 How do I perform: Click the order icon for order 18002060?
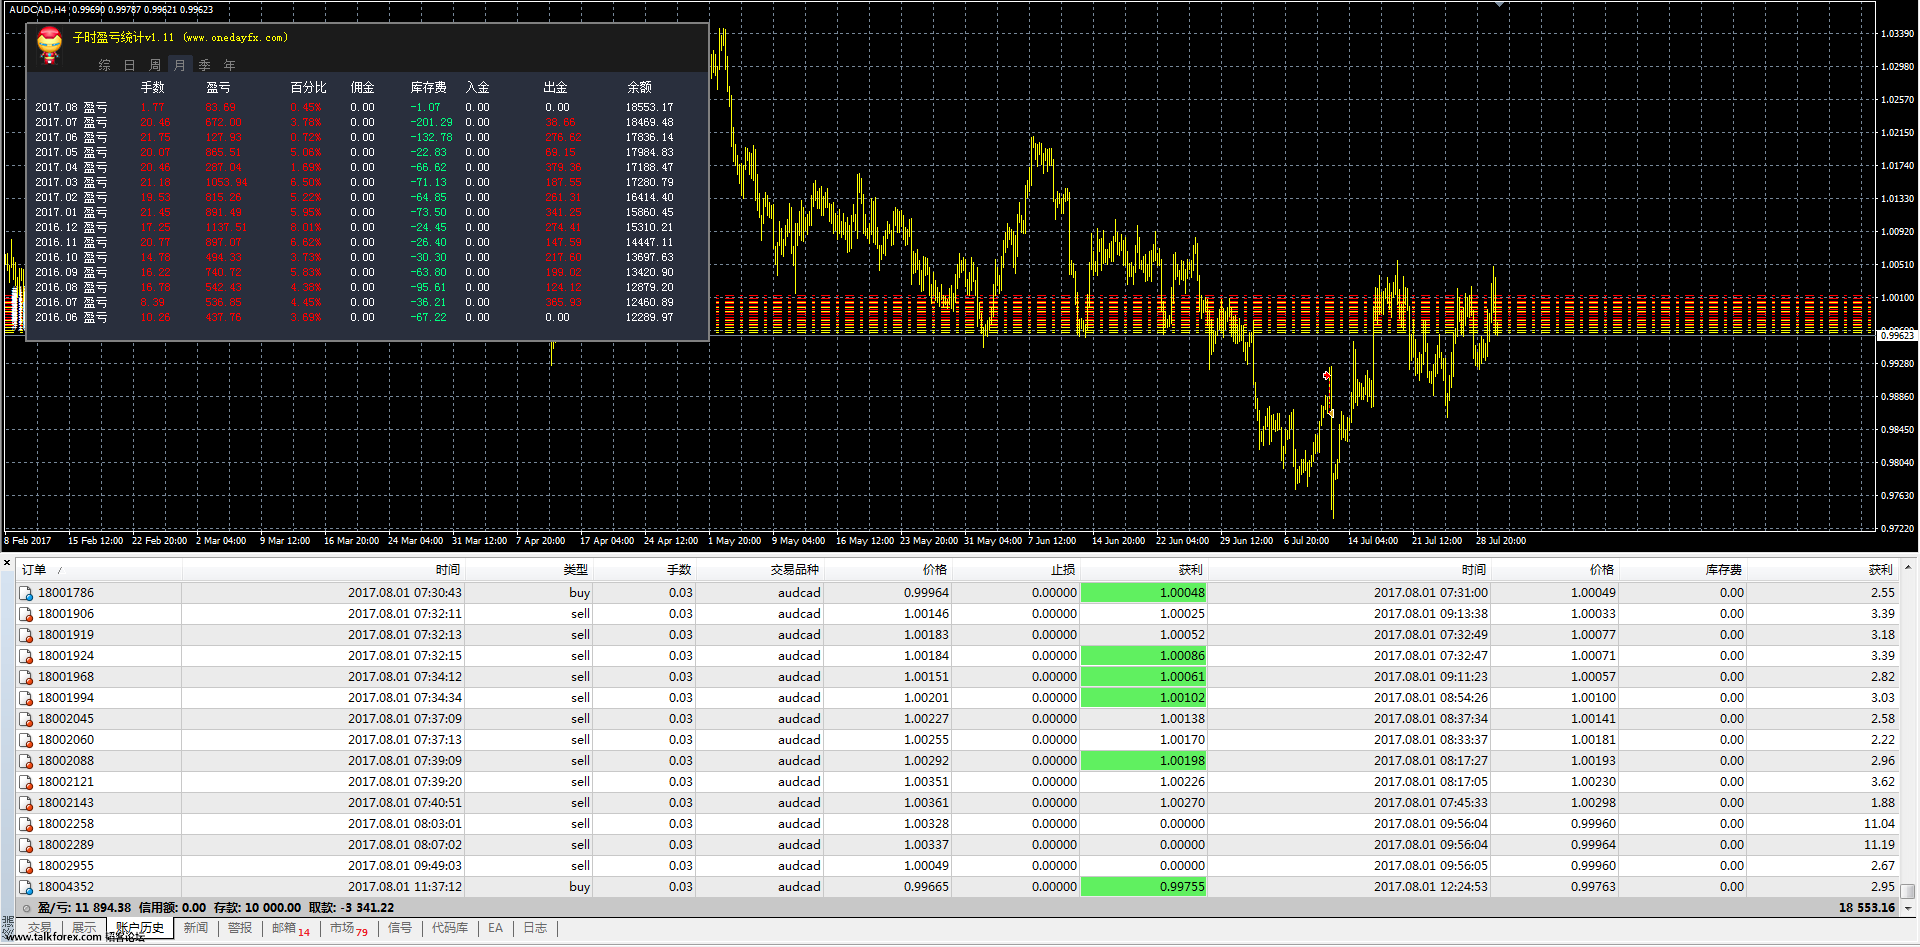(x=26, y=740)
